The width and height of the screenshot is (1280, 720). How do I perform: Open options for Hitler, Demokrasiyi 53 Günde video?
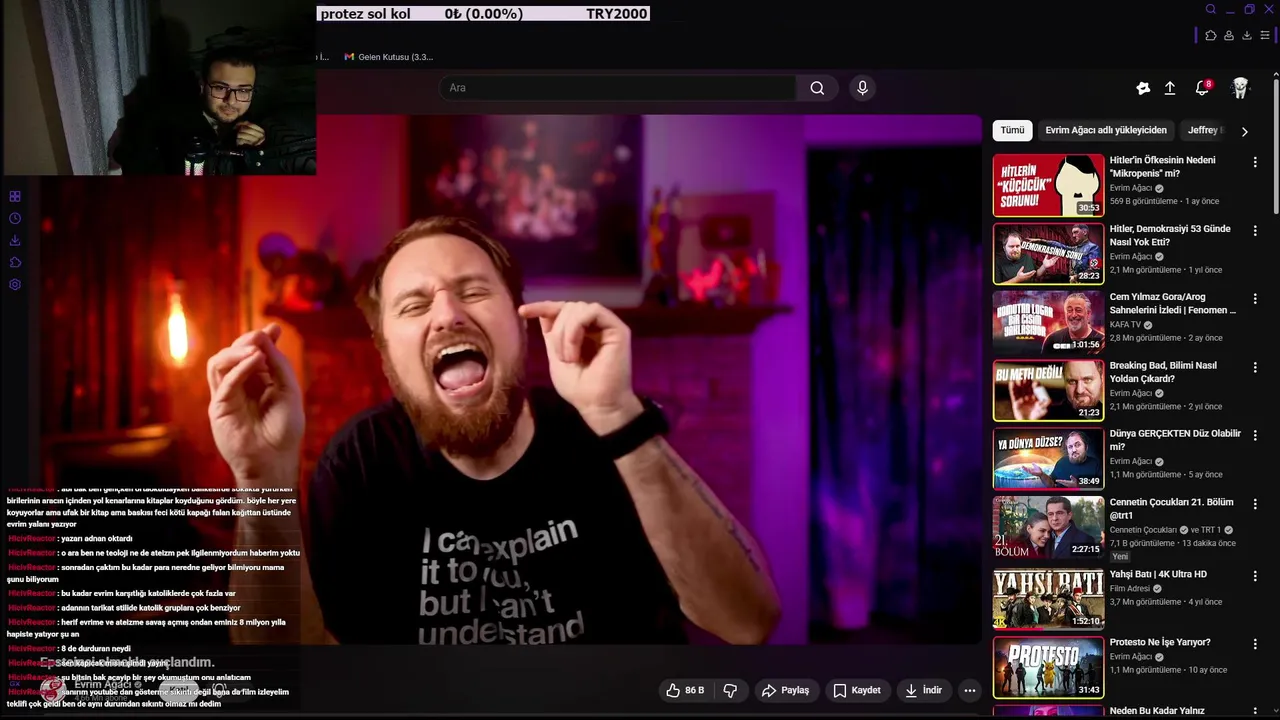[1255, 231]
